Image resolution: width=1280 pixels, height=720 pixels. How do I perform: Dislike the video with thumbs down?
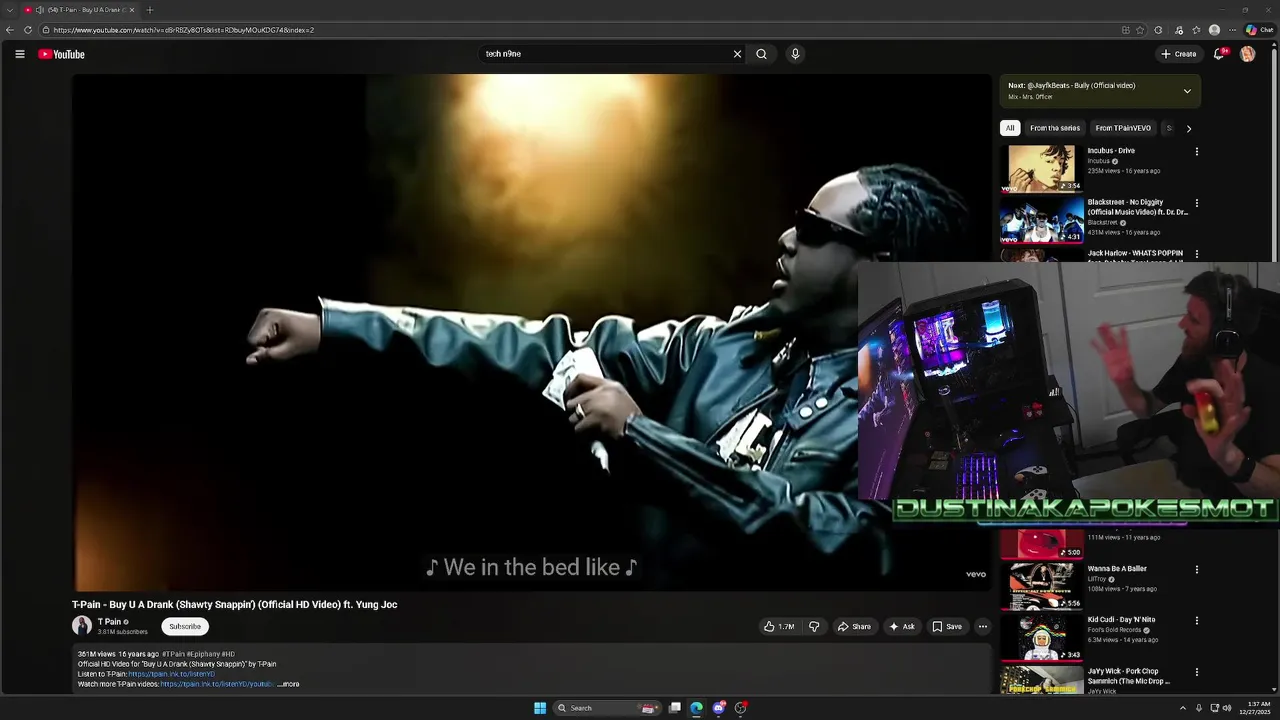coord(814,627)
